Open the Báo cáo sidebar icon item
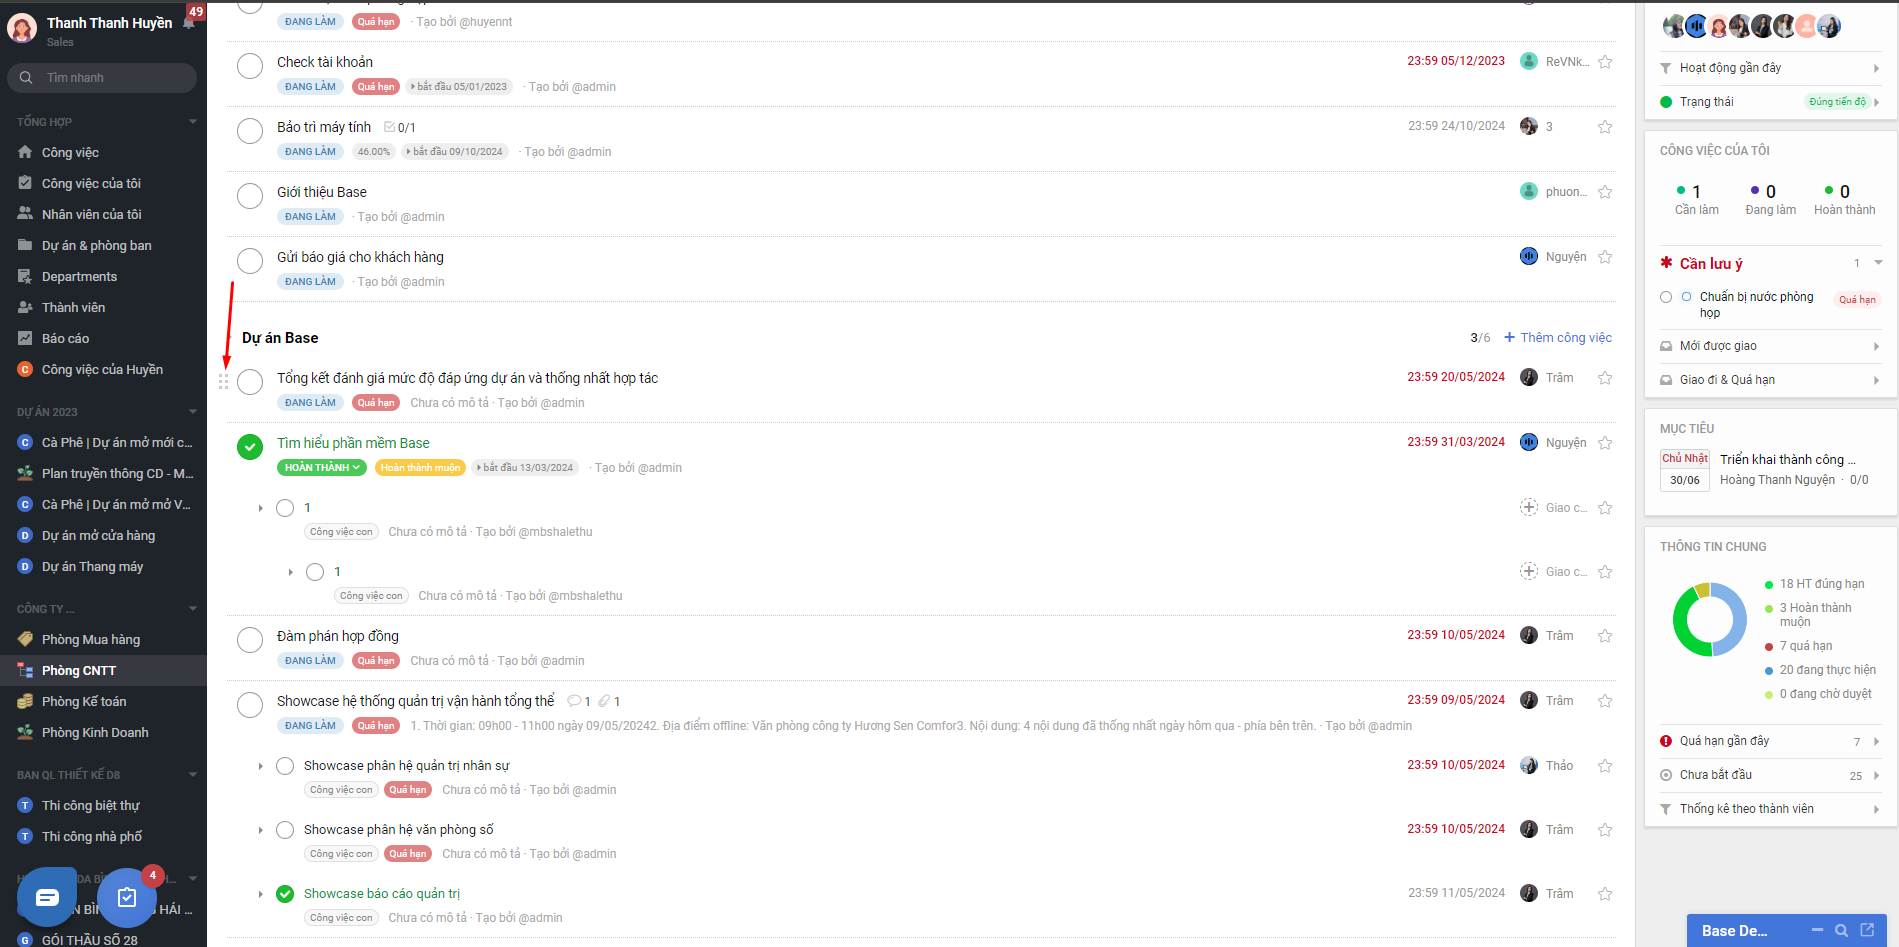 [65, 338]
